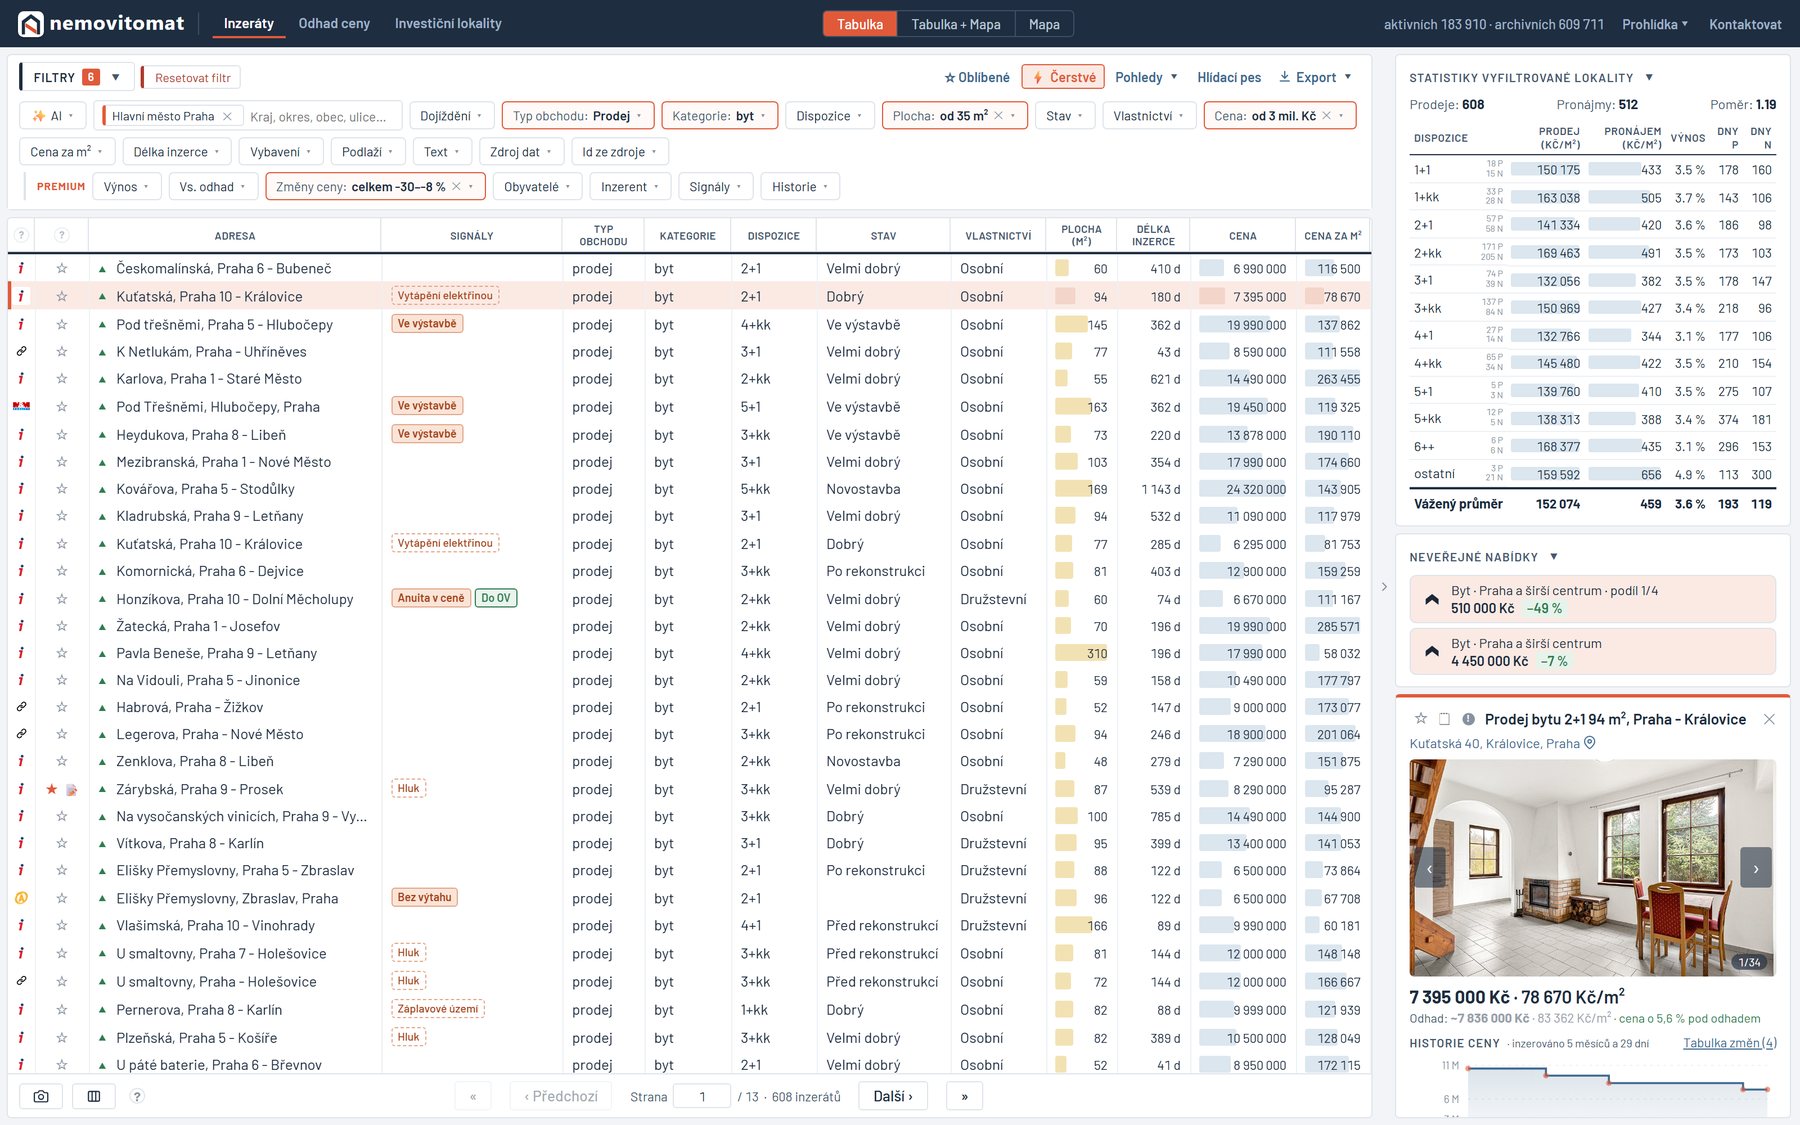Open the camera screenshot tool in footer

point(41,1096)
